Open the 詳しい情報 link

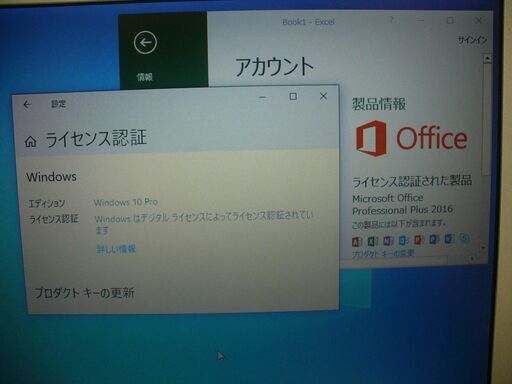tap(116, 249)
